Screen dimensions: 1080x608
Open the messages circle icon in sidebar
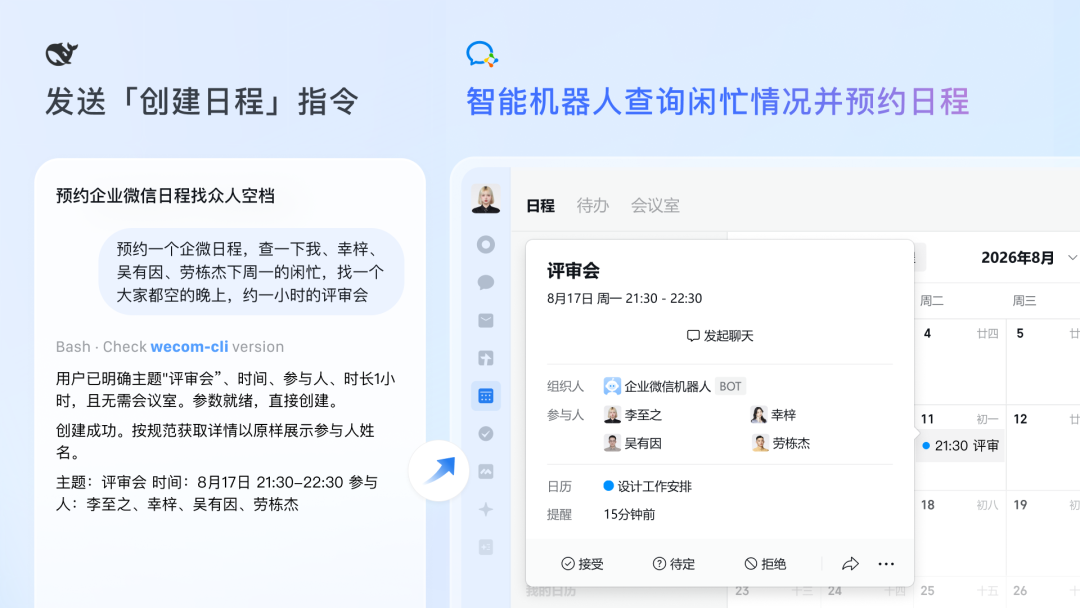(x=486, y=244)
